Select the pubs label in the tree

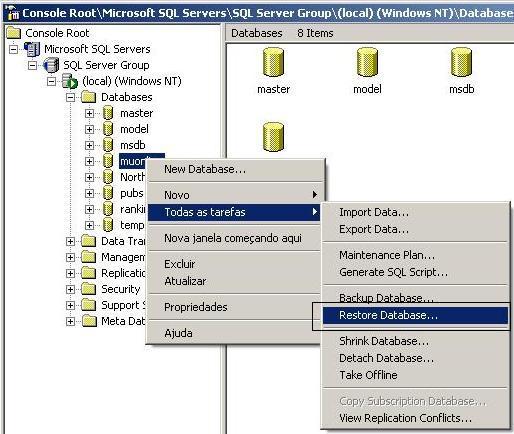132,193
